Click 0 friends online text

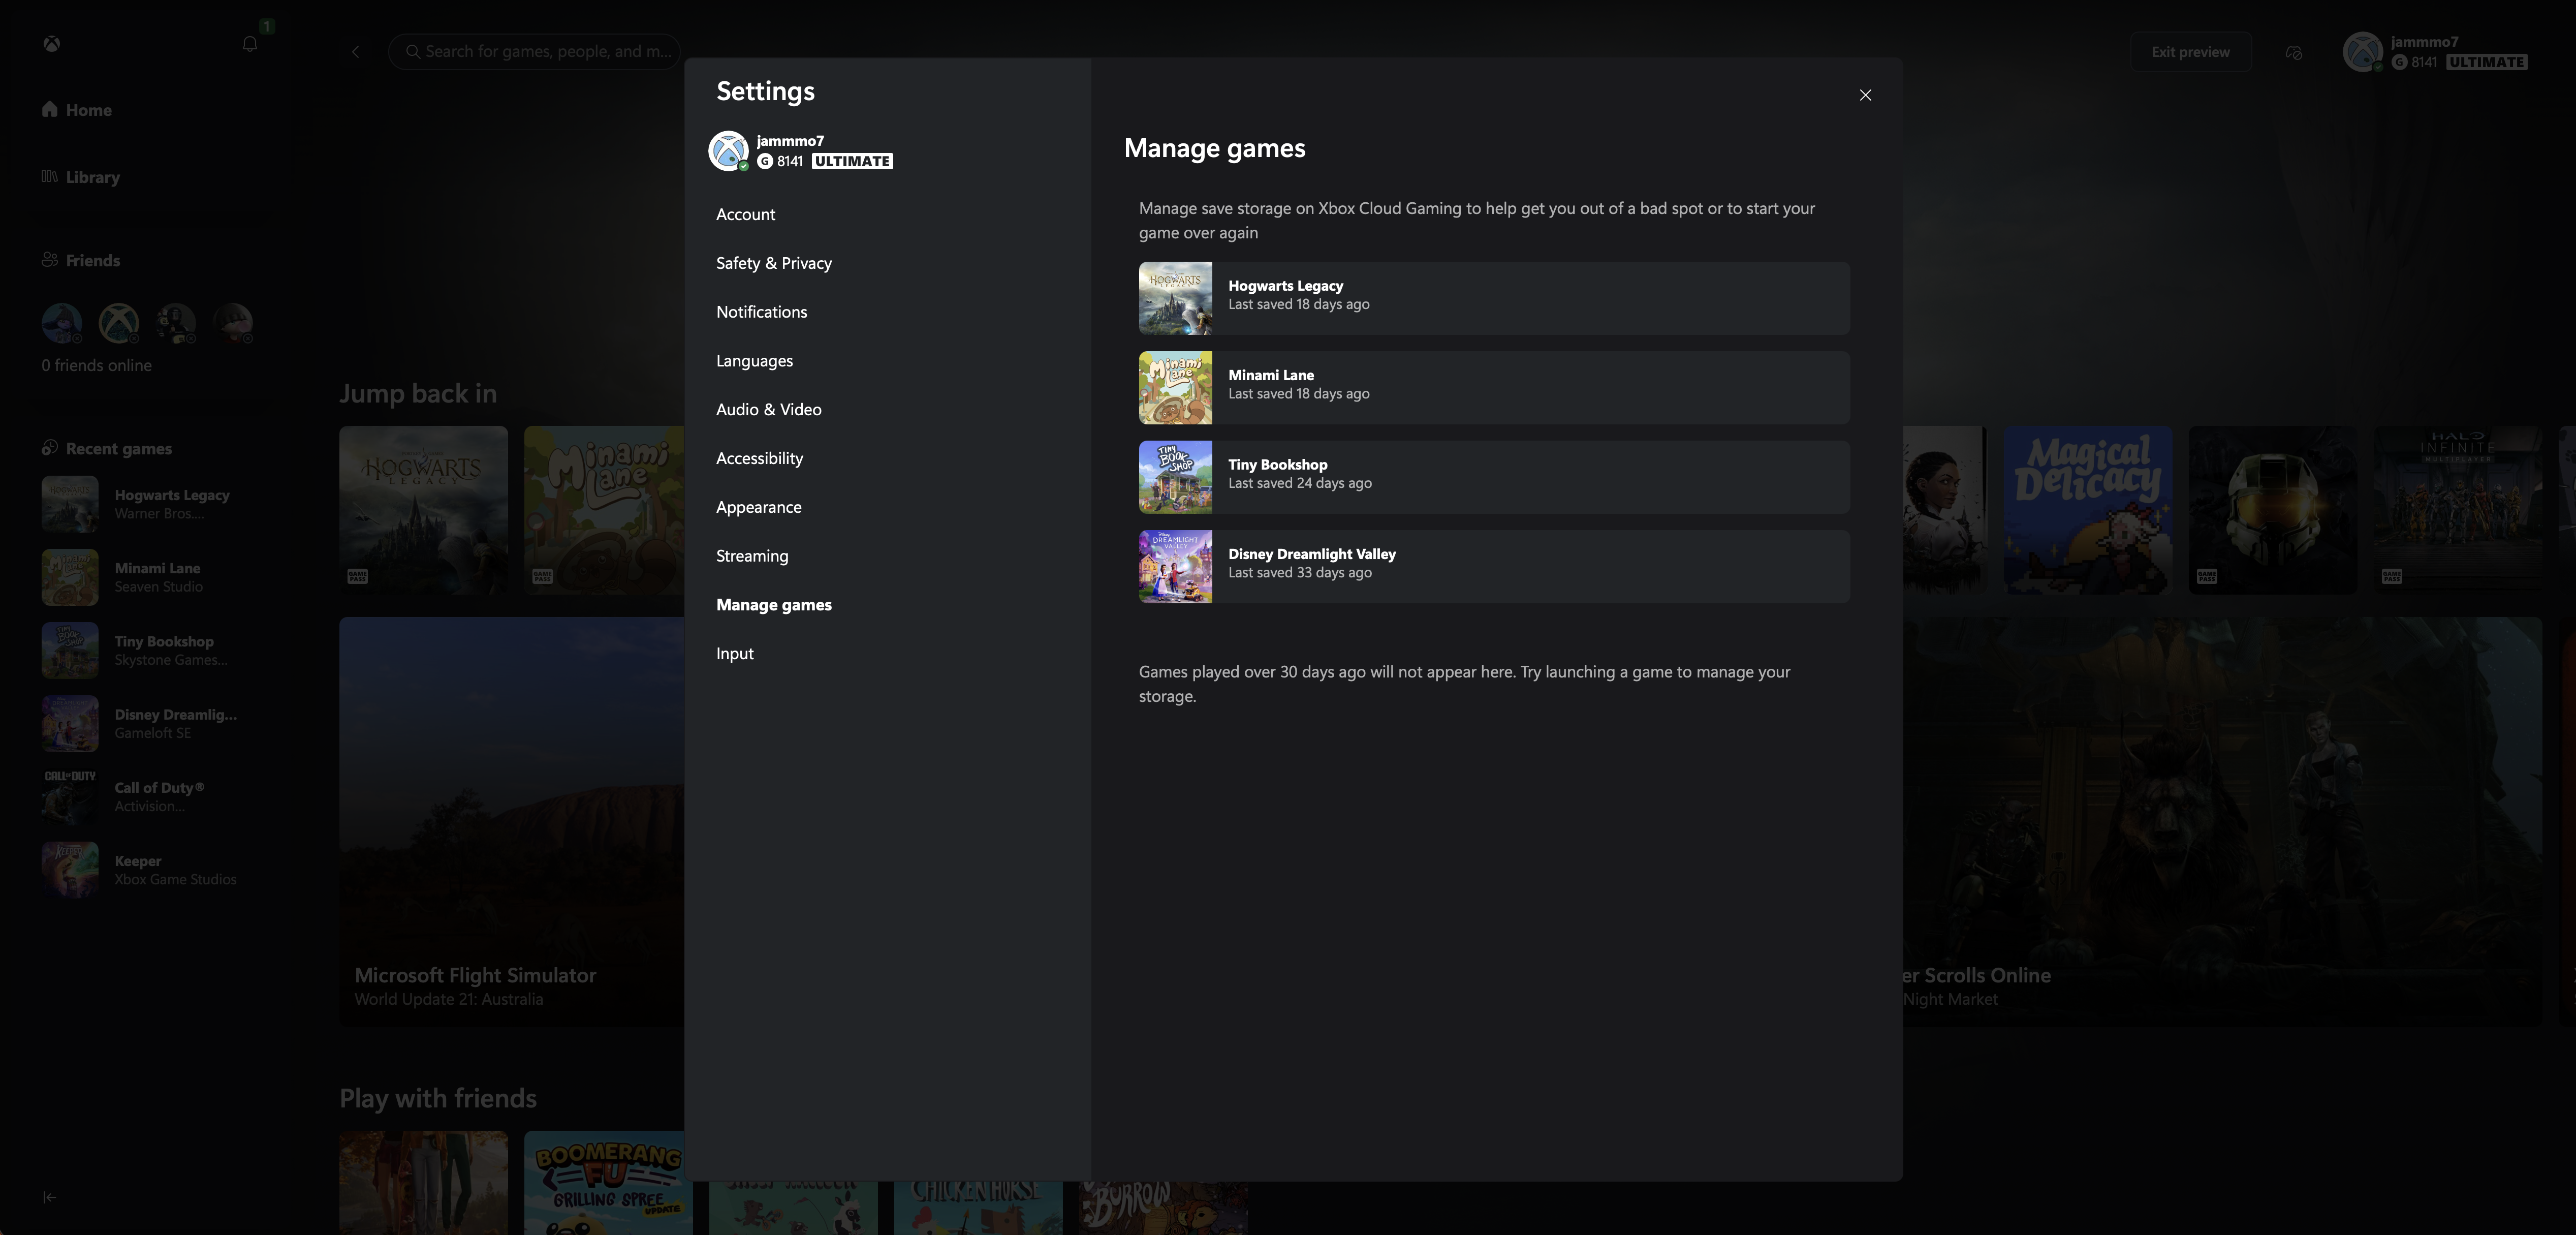[x=96, y=365]
